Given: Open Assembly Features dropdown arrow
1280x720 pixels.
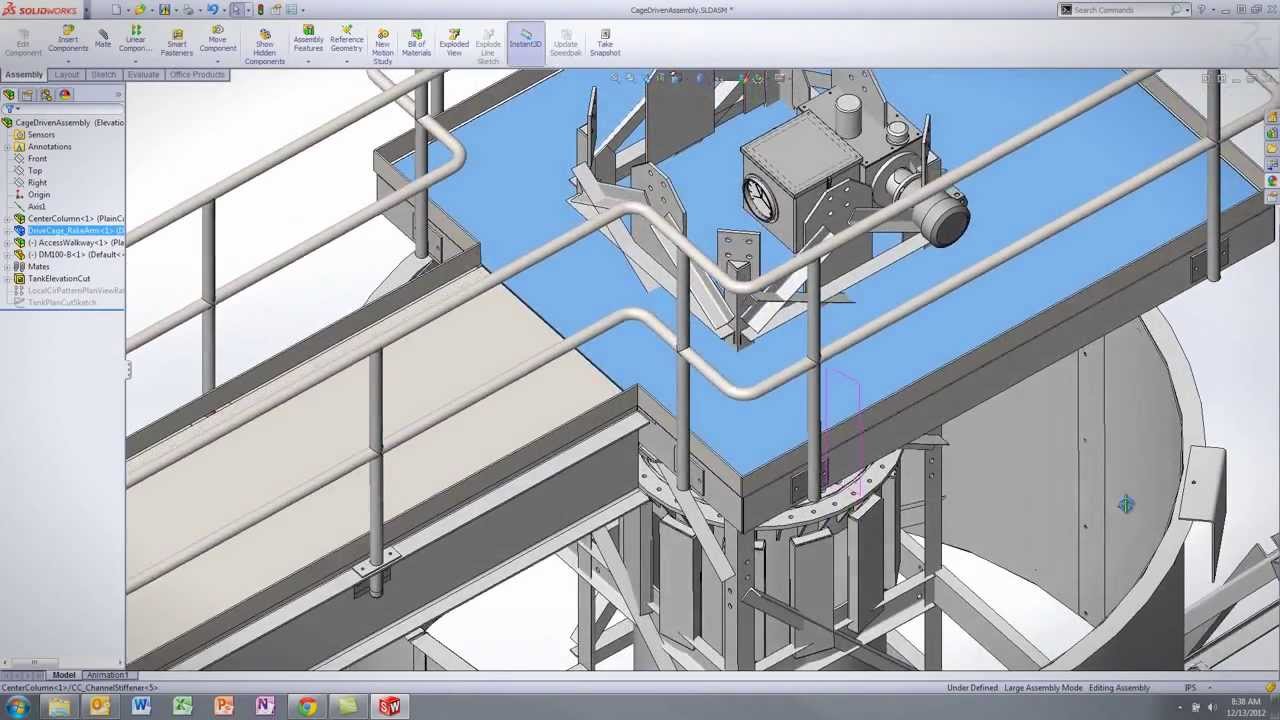Looking at the screenshot, I should point(308,61).
